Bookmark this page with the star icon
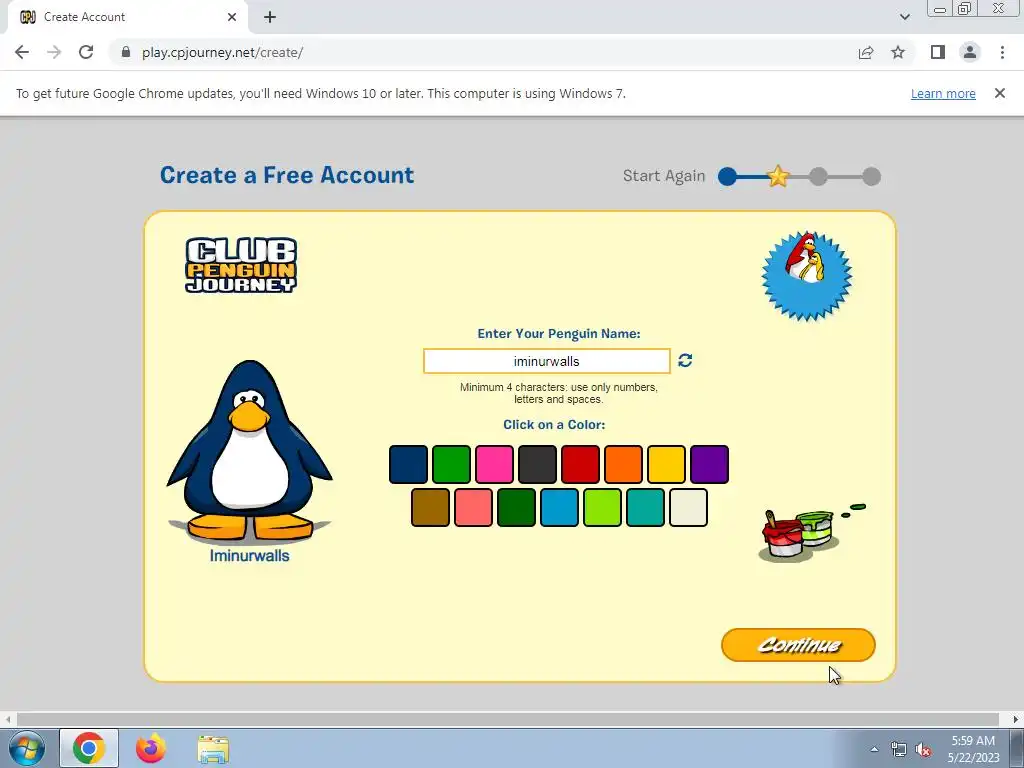 click(898, 52)
